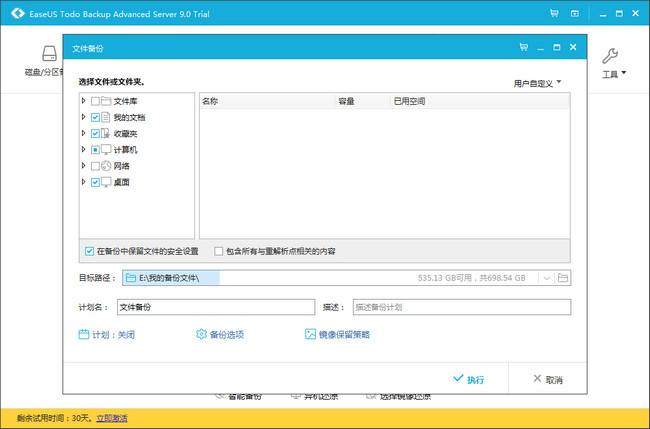Expand the 计算机 tree node

[83, 149]
